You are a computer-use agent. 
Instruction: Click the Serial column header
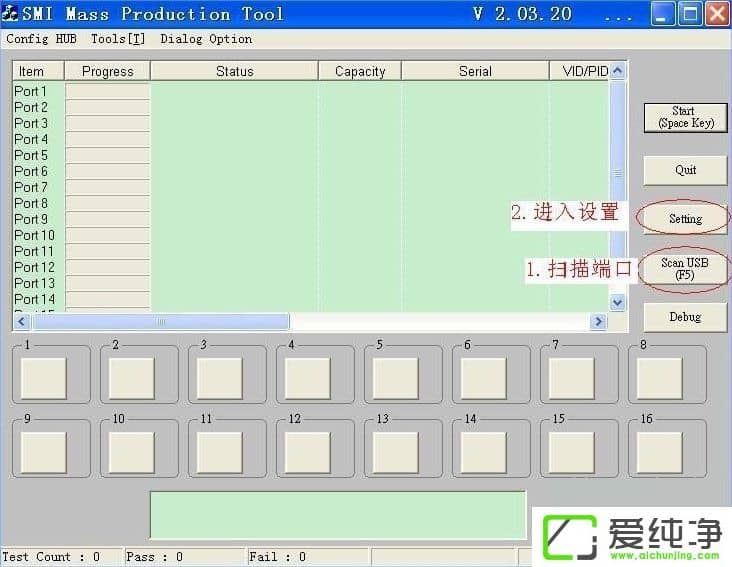(475, 71)
